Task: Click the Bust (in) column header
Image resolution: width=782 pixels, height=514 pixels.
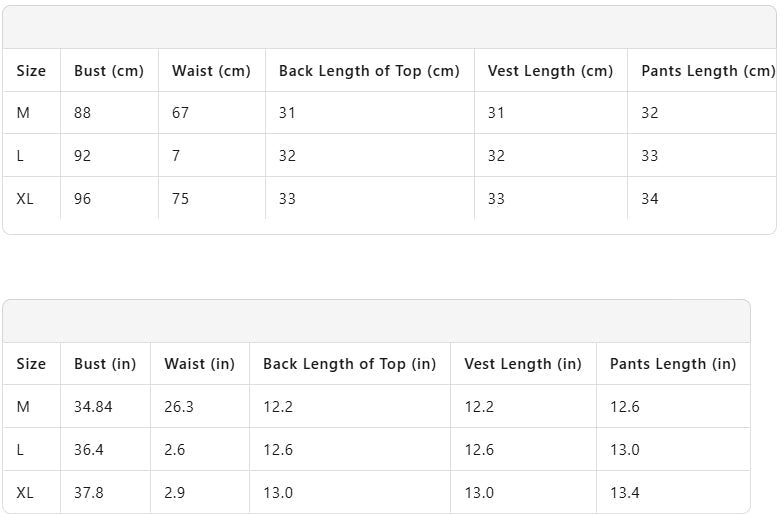Action: click(105, 364)
